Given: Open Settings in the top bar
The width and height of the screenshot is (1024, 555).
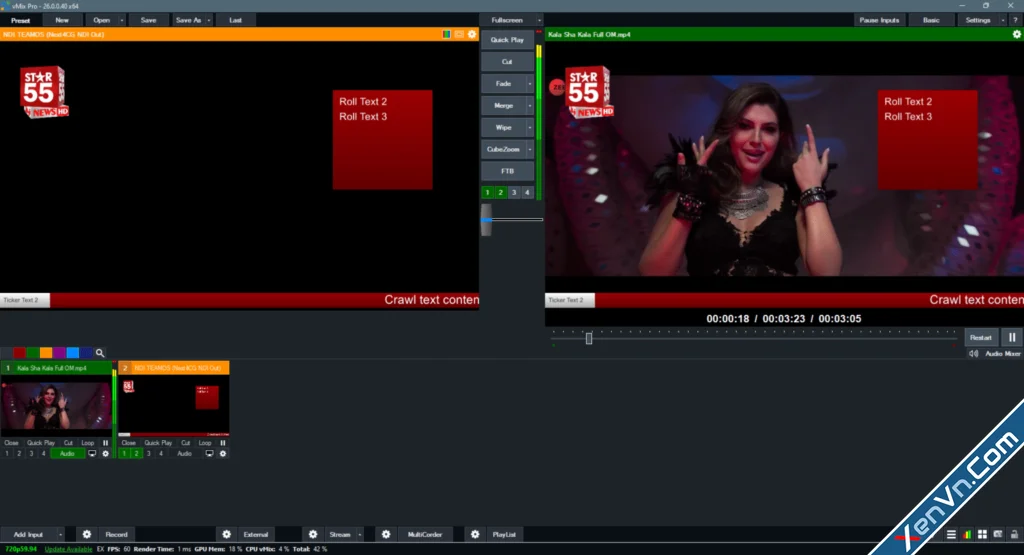Looking at the screenshot, I should click(978, 20).
